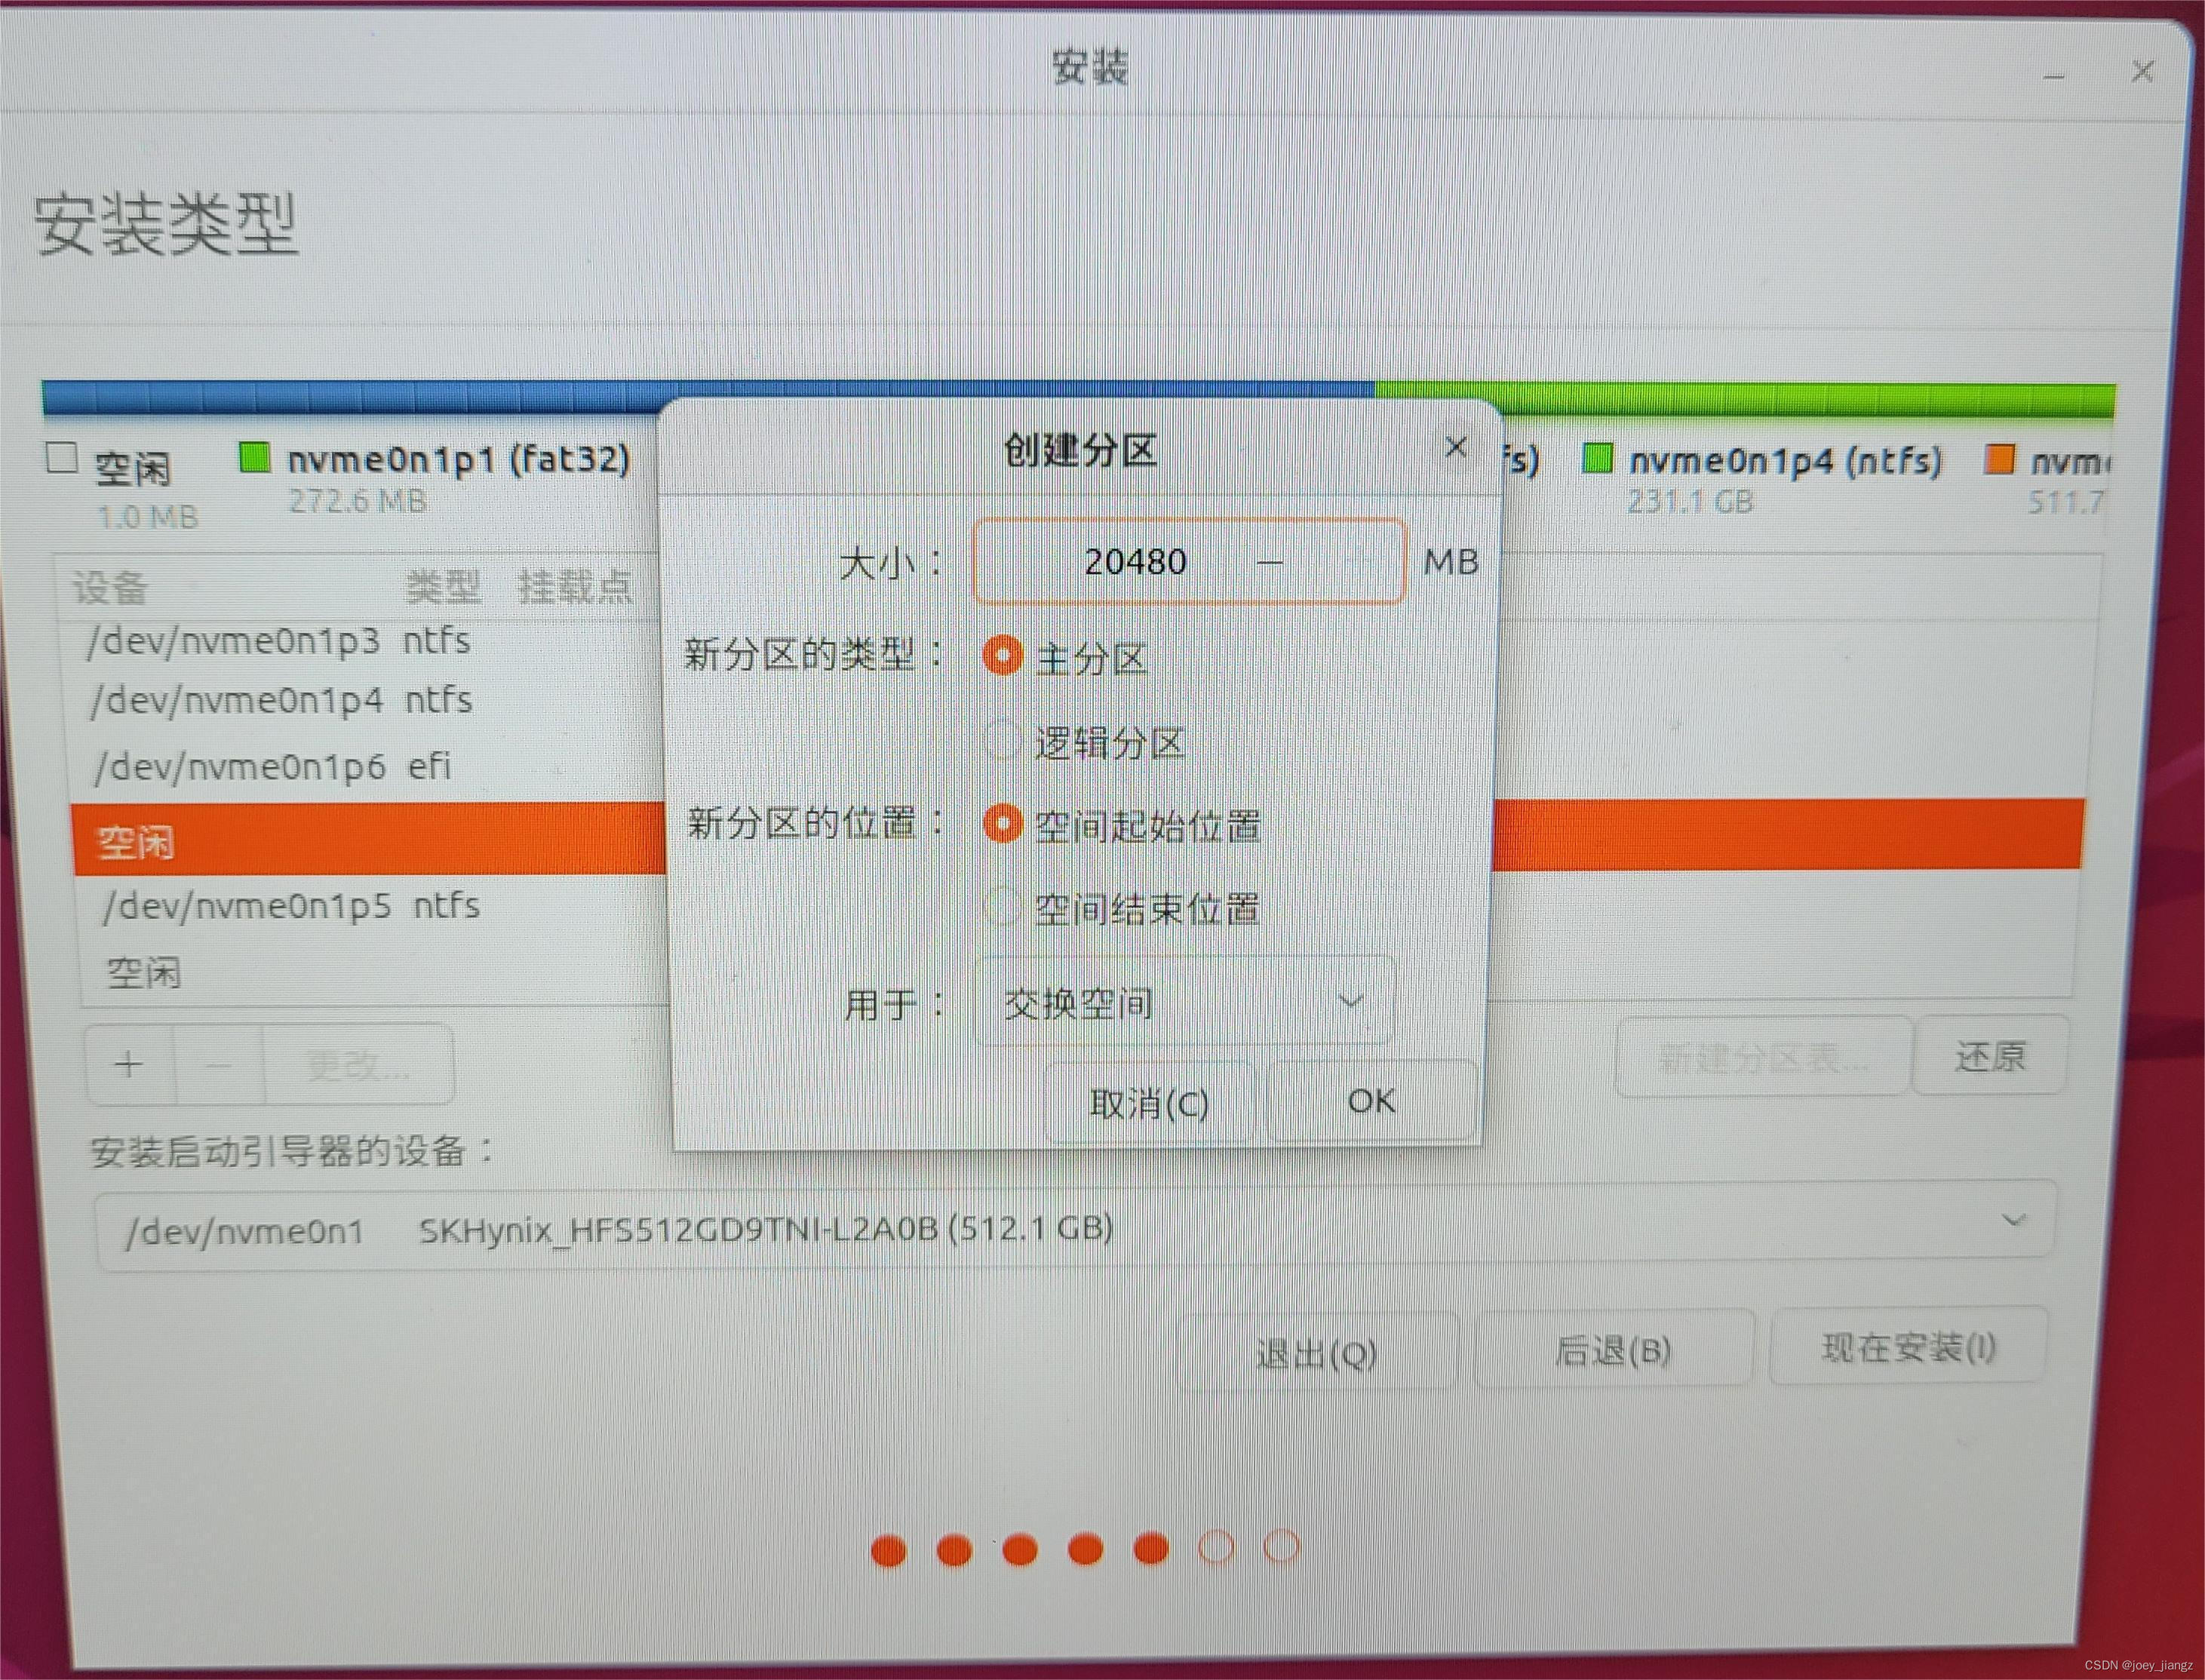Viewport: 2205px width, 1680px height.
Task: Close the 创建分区 dialog with X
Action: [x=1455, y=447]
